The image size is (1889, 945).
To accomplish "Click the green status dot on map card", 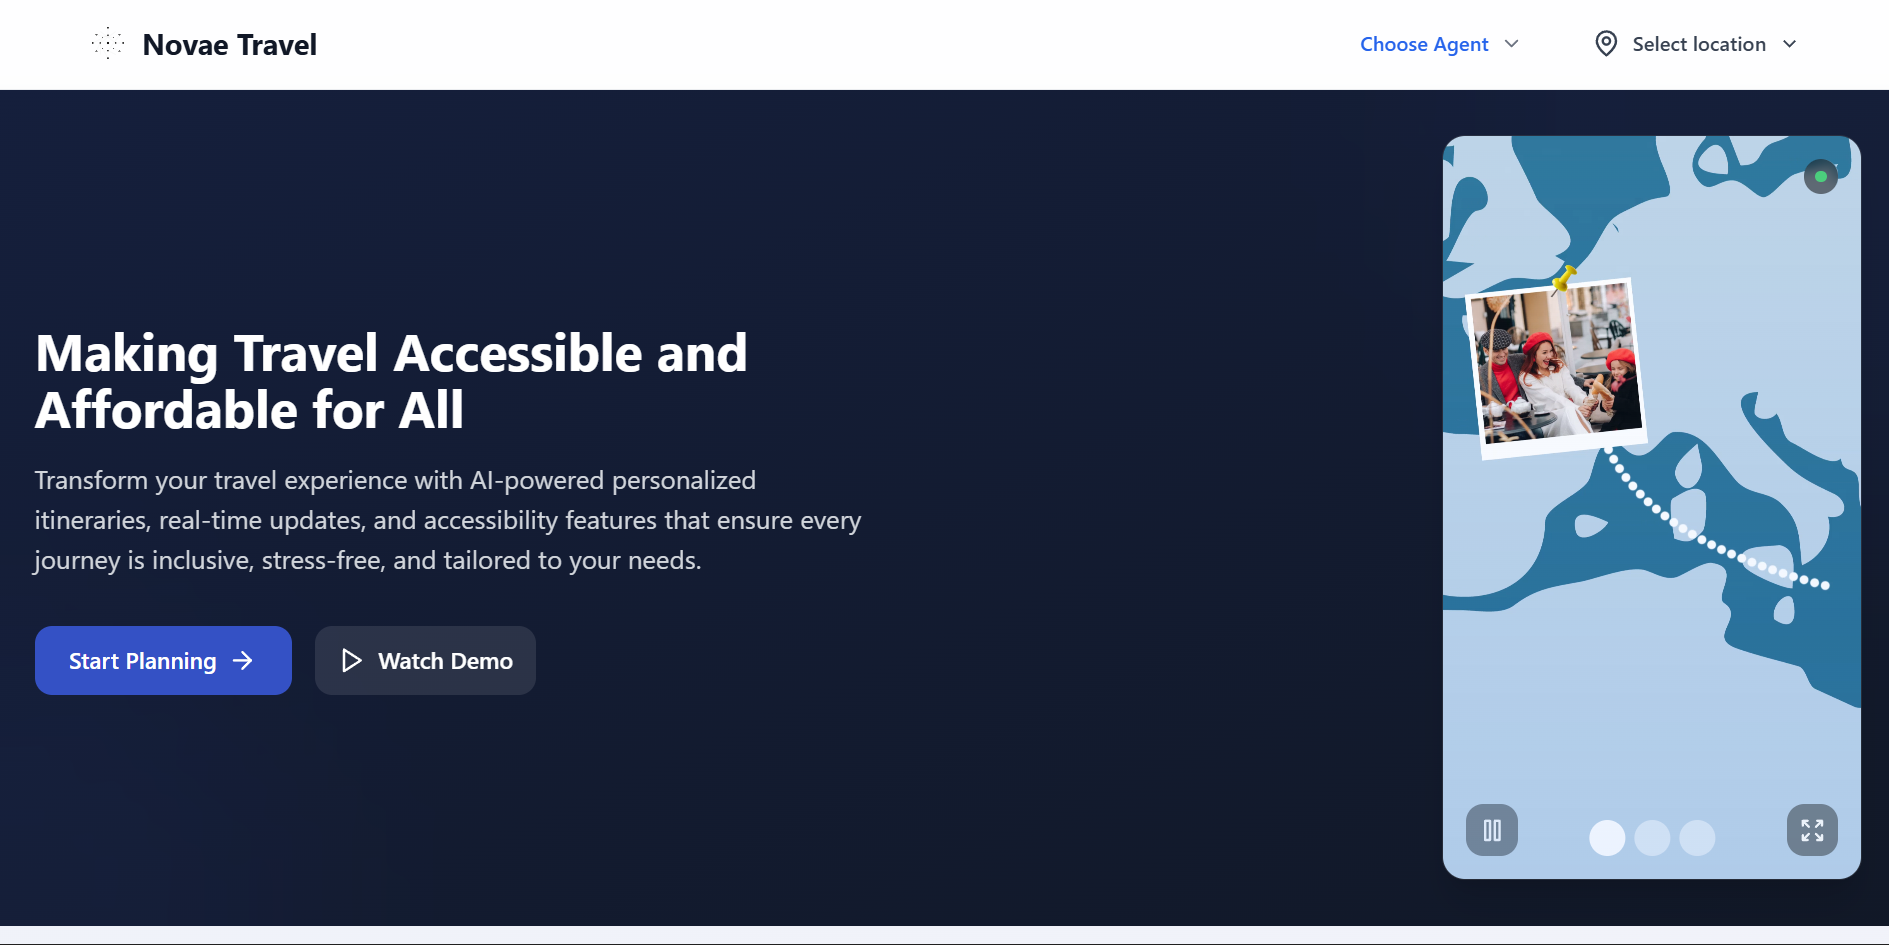I will [1821, 177].
